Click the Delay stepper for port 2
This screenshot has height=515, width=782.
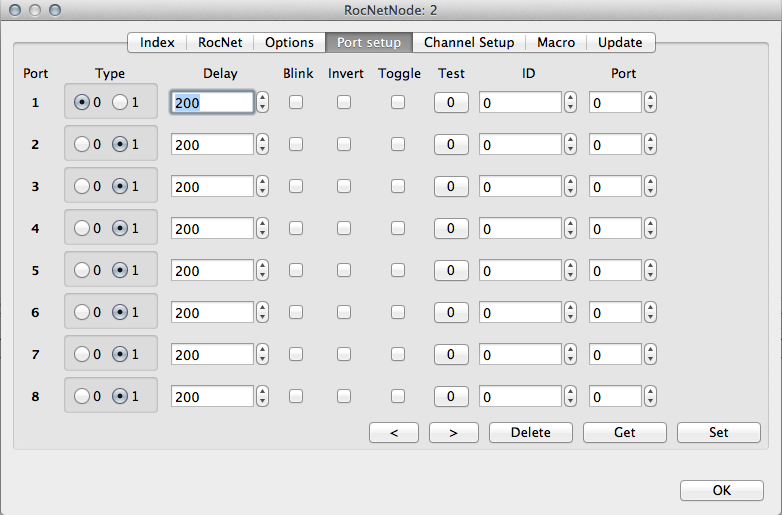pyautogui.click(x=263, y=144)
